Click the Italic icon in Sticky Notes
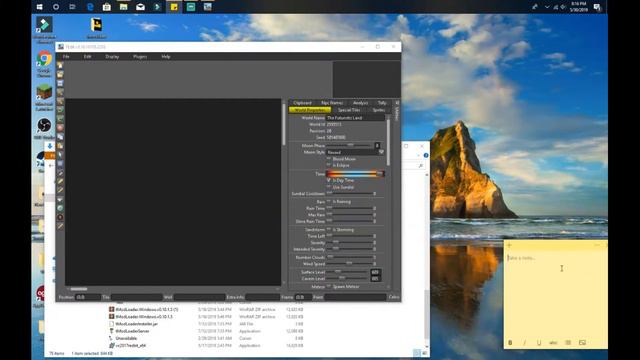 tap(524, 342)
